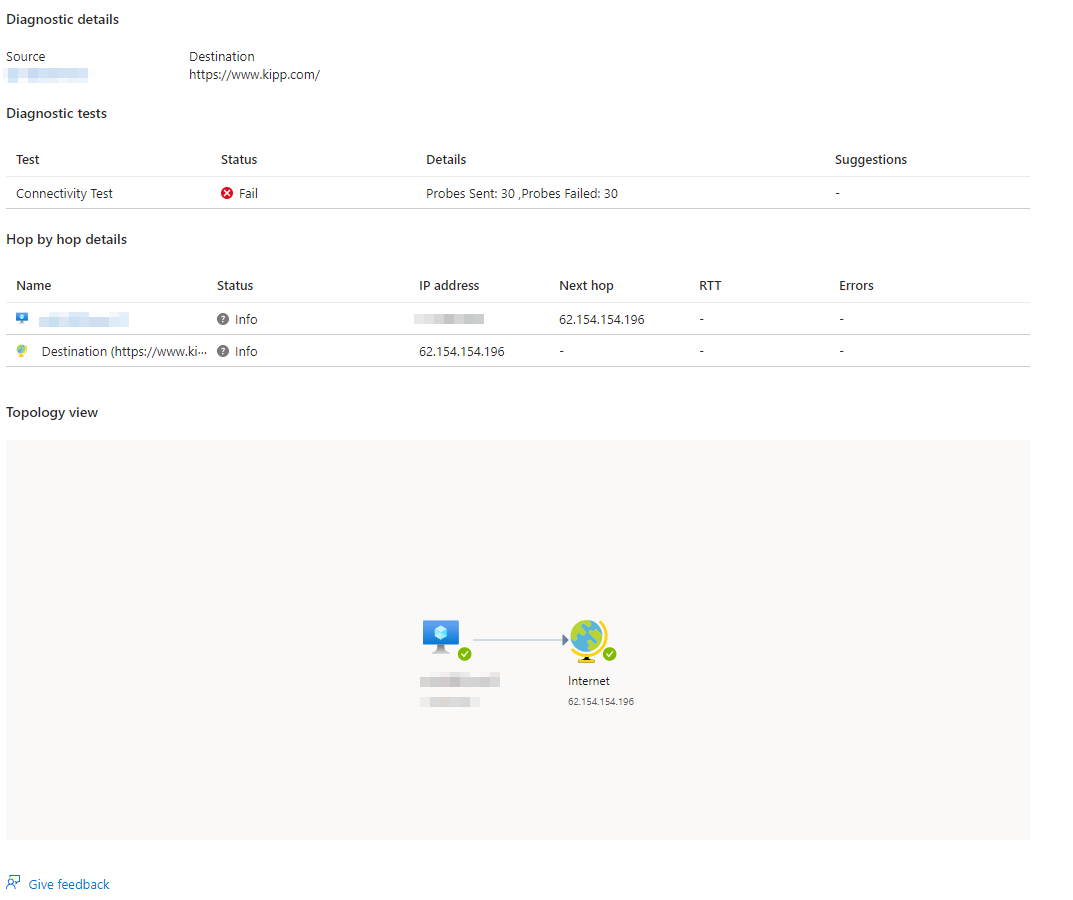
Task: Click Destination row IP address 62.154.154.196
Action: point(462,352)
